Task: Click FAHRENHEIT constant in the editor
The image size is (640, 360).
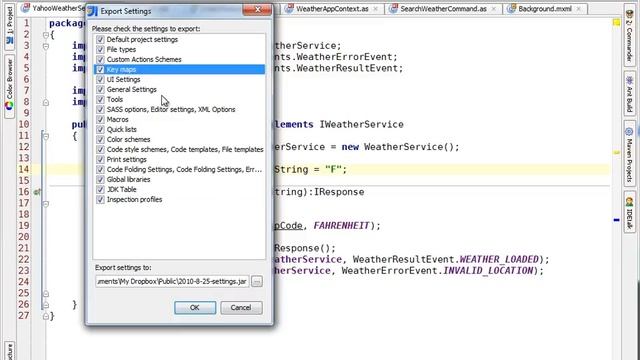Action: point(341,226)
